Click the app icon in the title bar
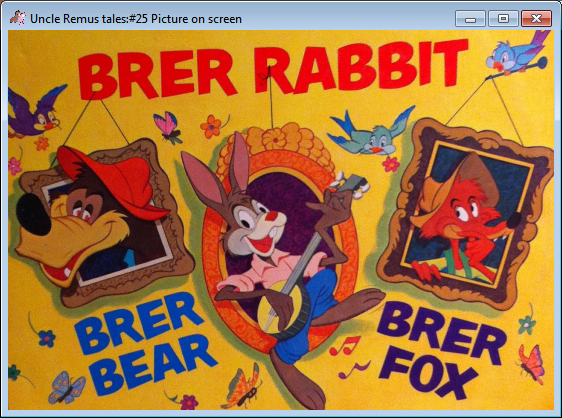 click(x=17, y=18)
